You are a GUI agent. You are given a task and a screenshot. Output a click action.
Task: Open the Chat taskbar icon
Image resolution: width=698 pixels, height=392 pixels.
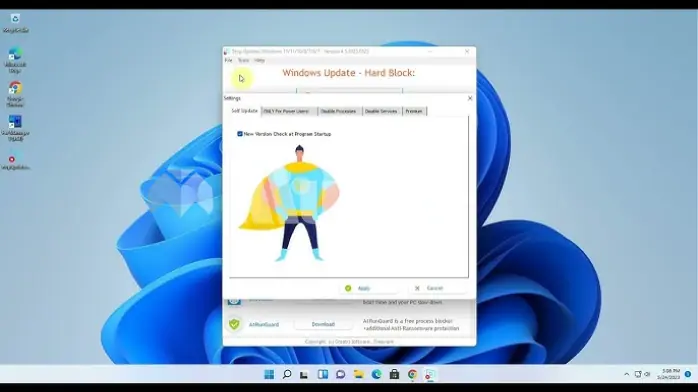pos(341,374)
